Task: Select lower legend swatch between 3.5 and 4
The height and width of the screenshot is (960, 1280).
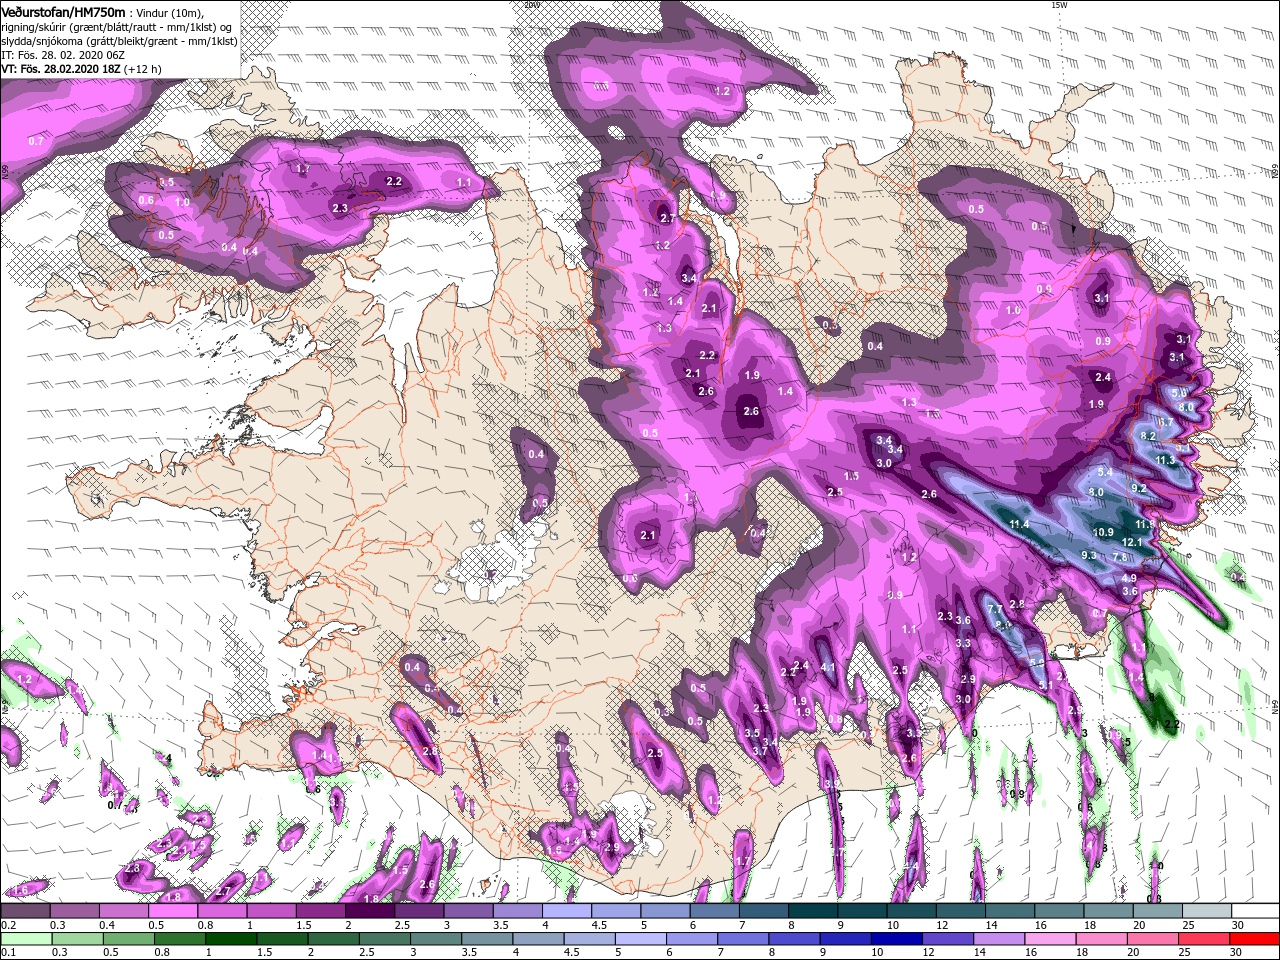Action: (487, 939)
